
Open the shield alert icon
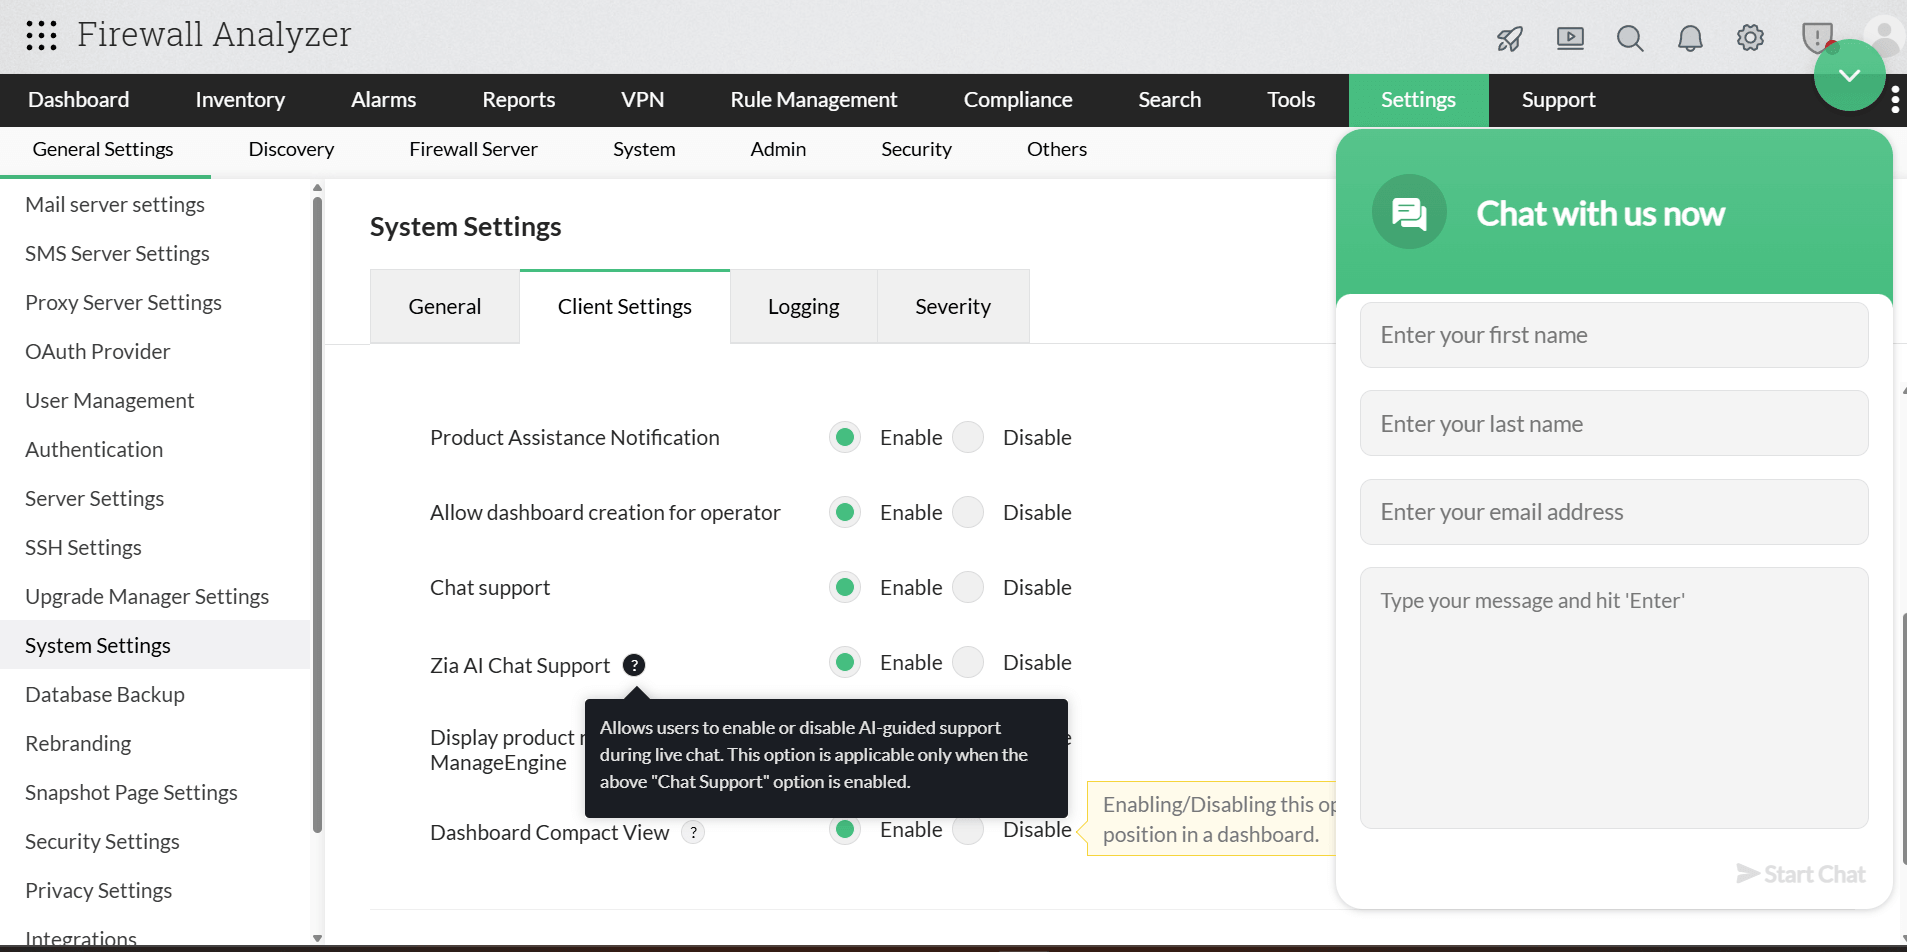pos(1817,38)
